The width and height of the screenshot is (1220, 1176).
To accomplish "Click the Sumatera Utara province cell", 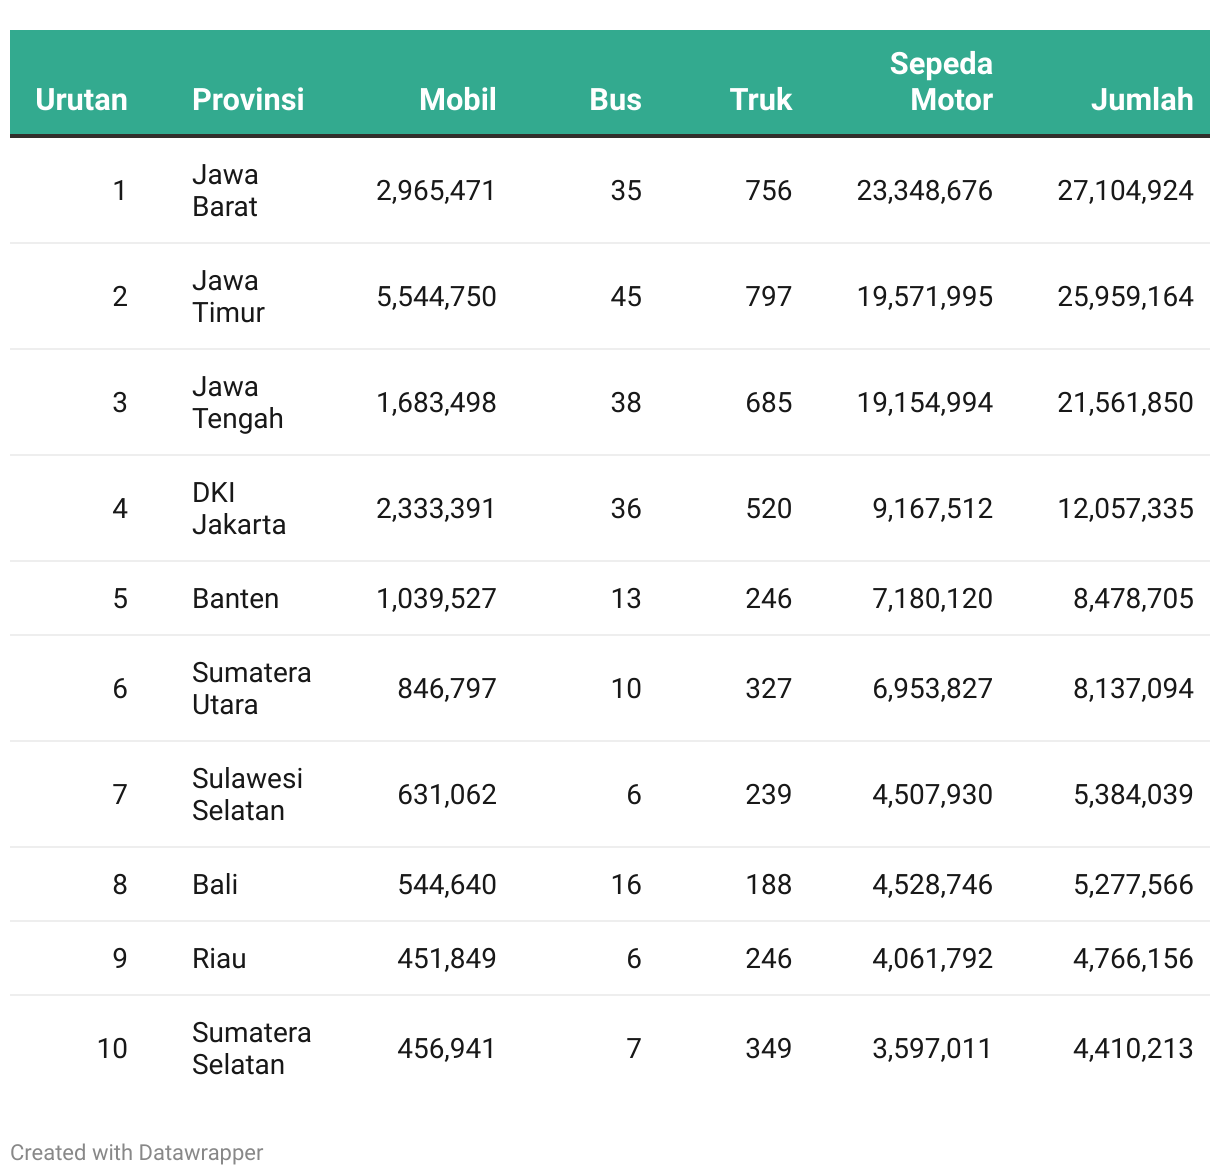I will pos(251,689).
